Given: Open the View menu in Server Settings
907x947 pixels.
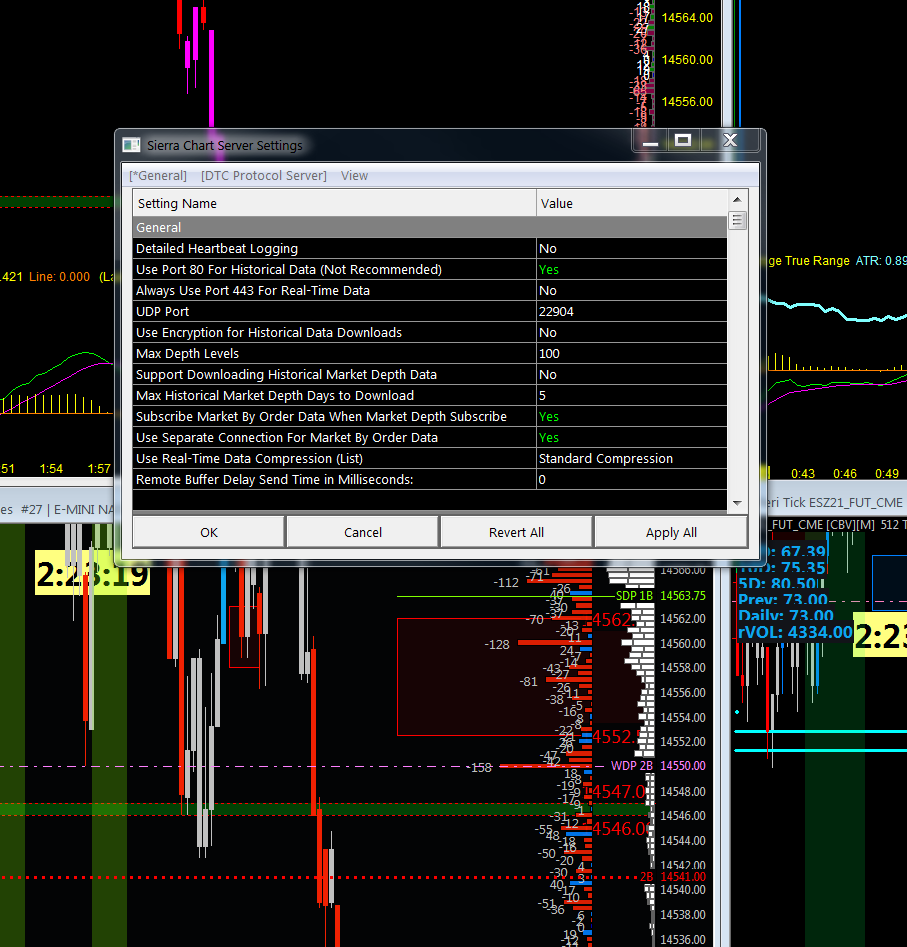Looking at the screenshot, I should pyautogui.click(x=354, y=176).
